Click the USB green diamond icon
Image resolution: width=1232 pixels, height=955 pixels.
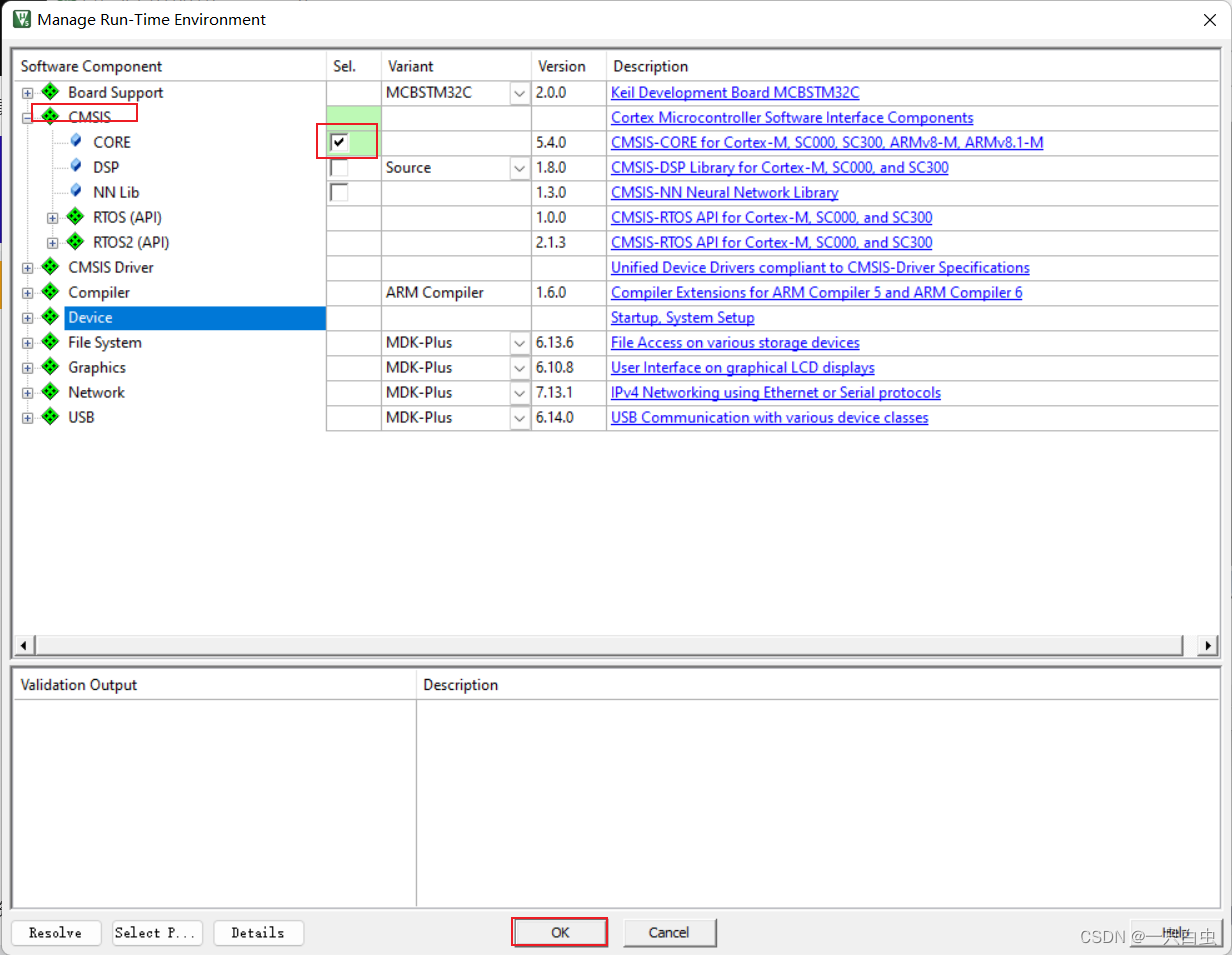50,417
